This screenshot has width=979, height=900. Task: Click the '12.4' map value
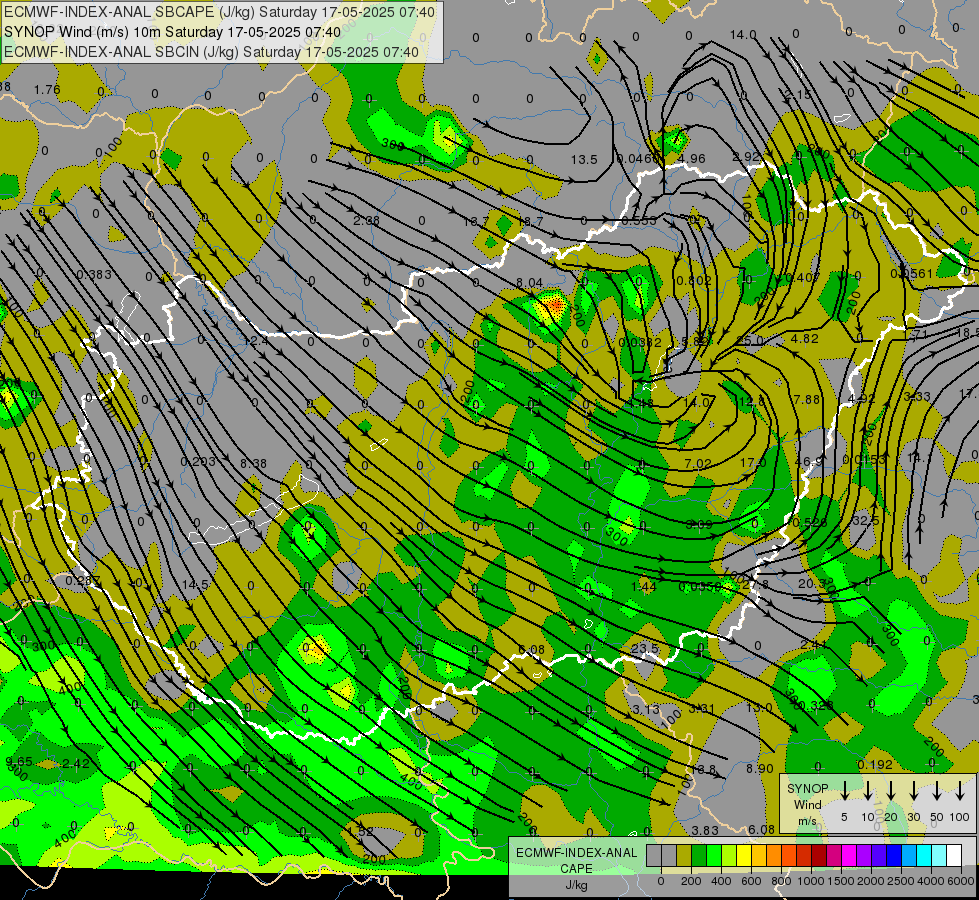tap(256, 342)
